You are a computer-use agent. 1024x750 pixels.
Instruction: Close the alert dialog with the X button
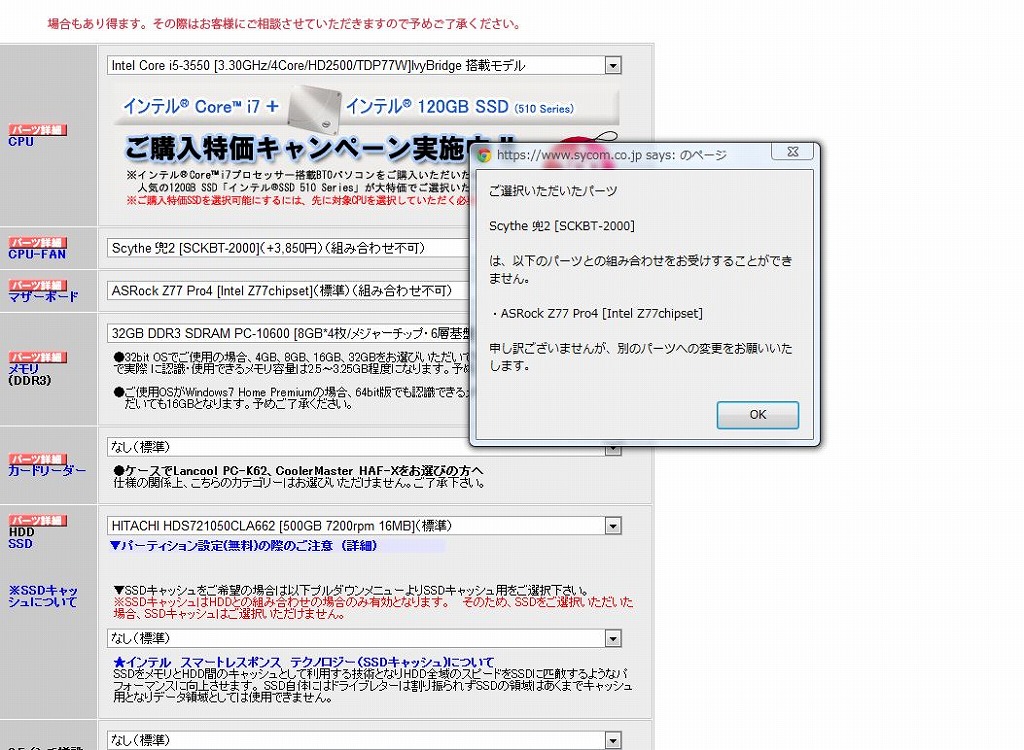(x=792, y=152)
